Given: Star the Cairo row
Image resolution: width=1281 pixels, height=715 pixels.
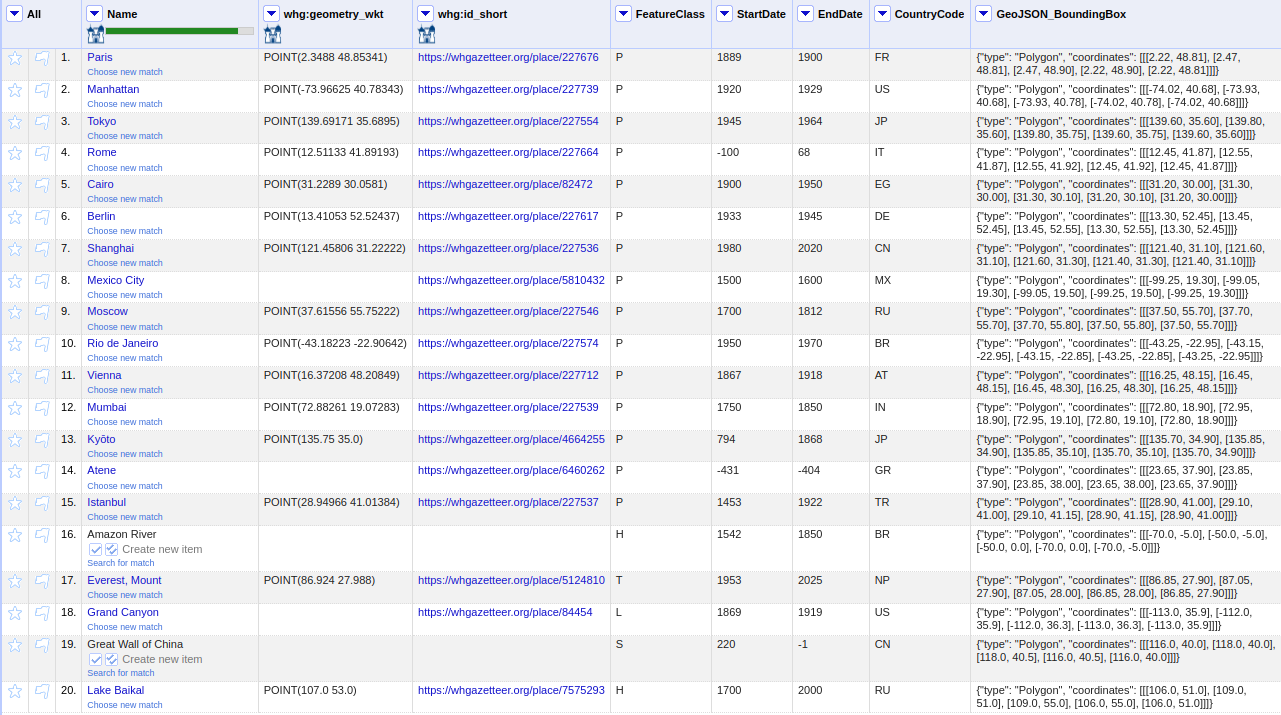Looking at the screenshot, I should 15,185.
